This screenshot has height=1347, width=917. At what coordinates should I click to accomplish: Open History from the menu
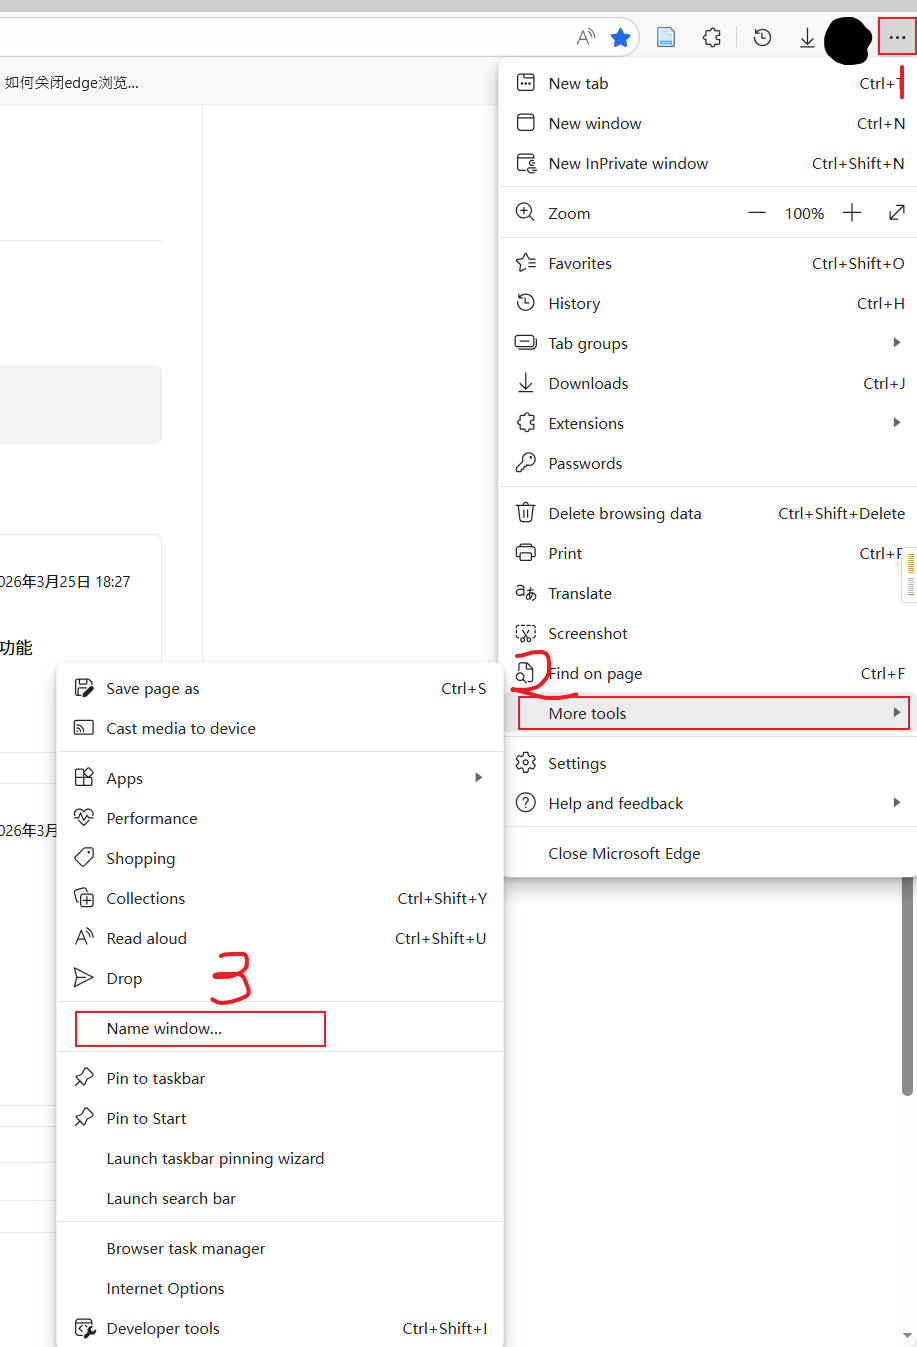click(709, 303)
